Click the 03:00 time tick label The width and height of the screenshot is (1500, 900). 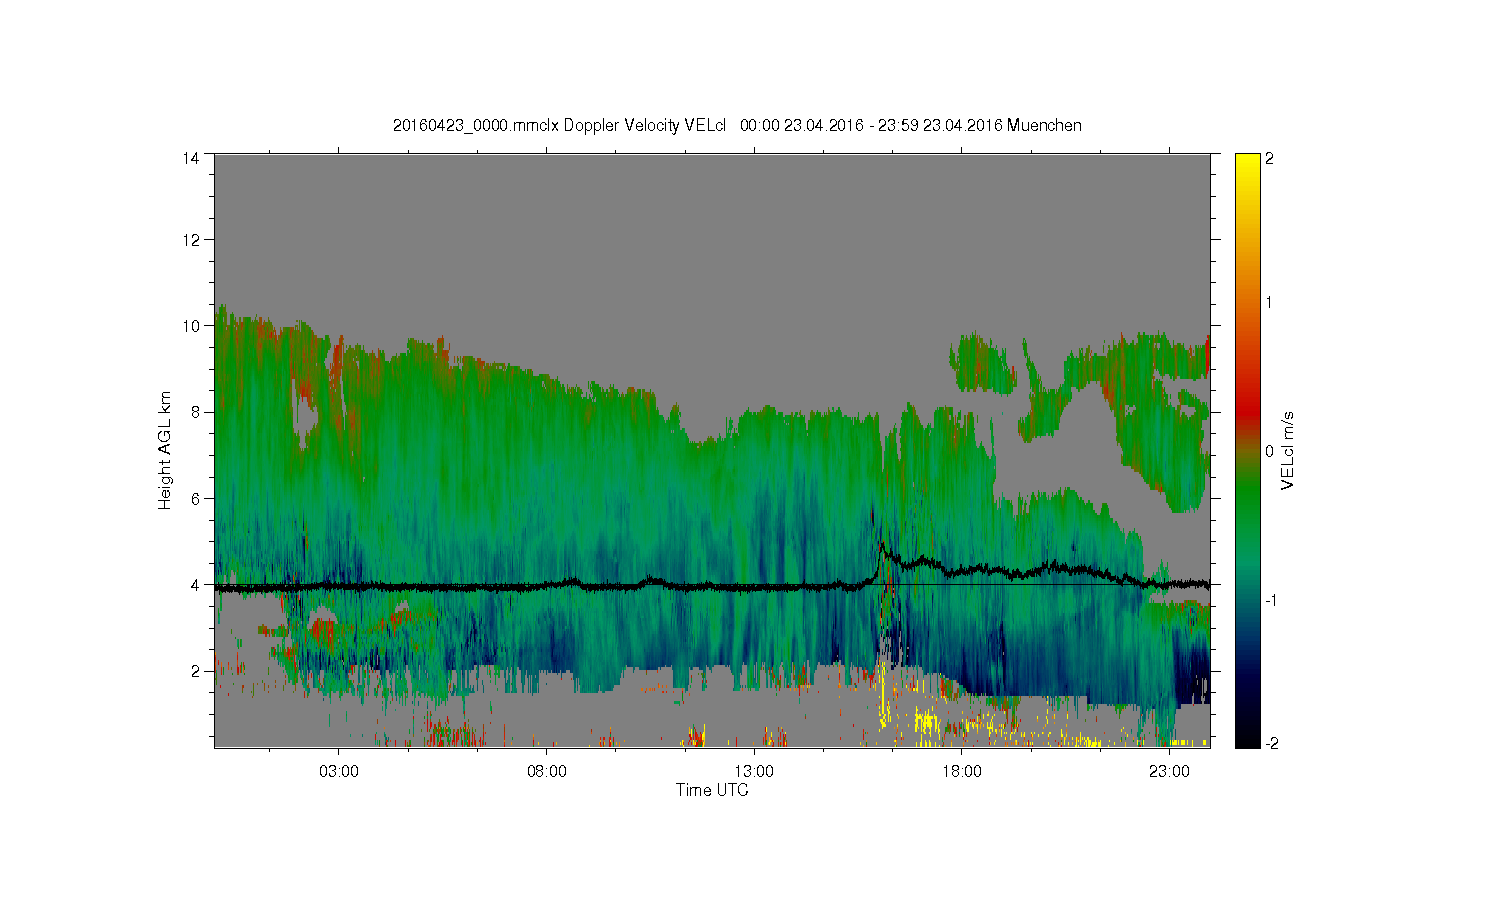pos(339,772)
